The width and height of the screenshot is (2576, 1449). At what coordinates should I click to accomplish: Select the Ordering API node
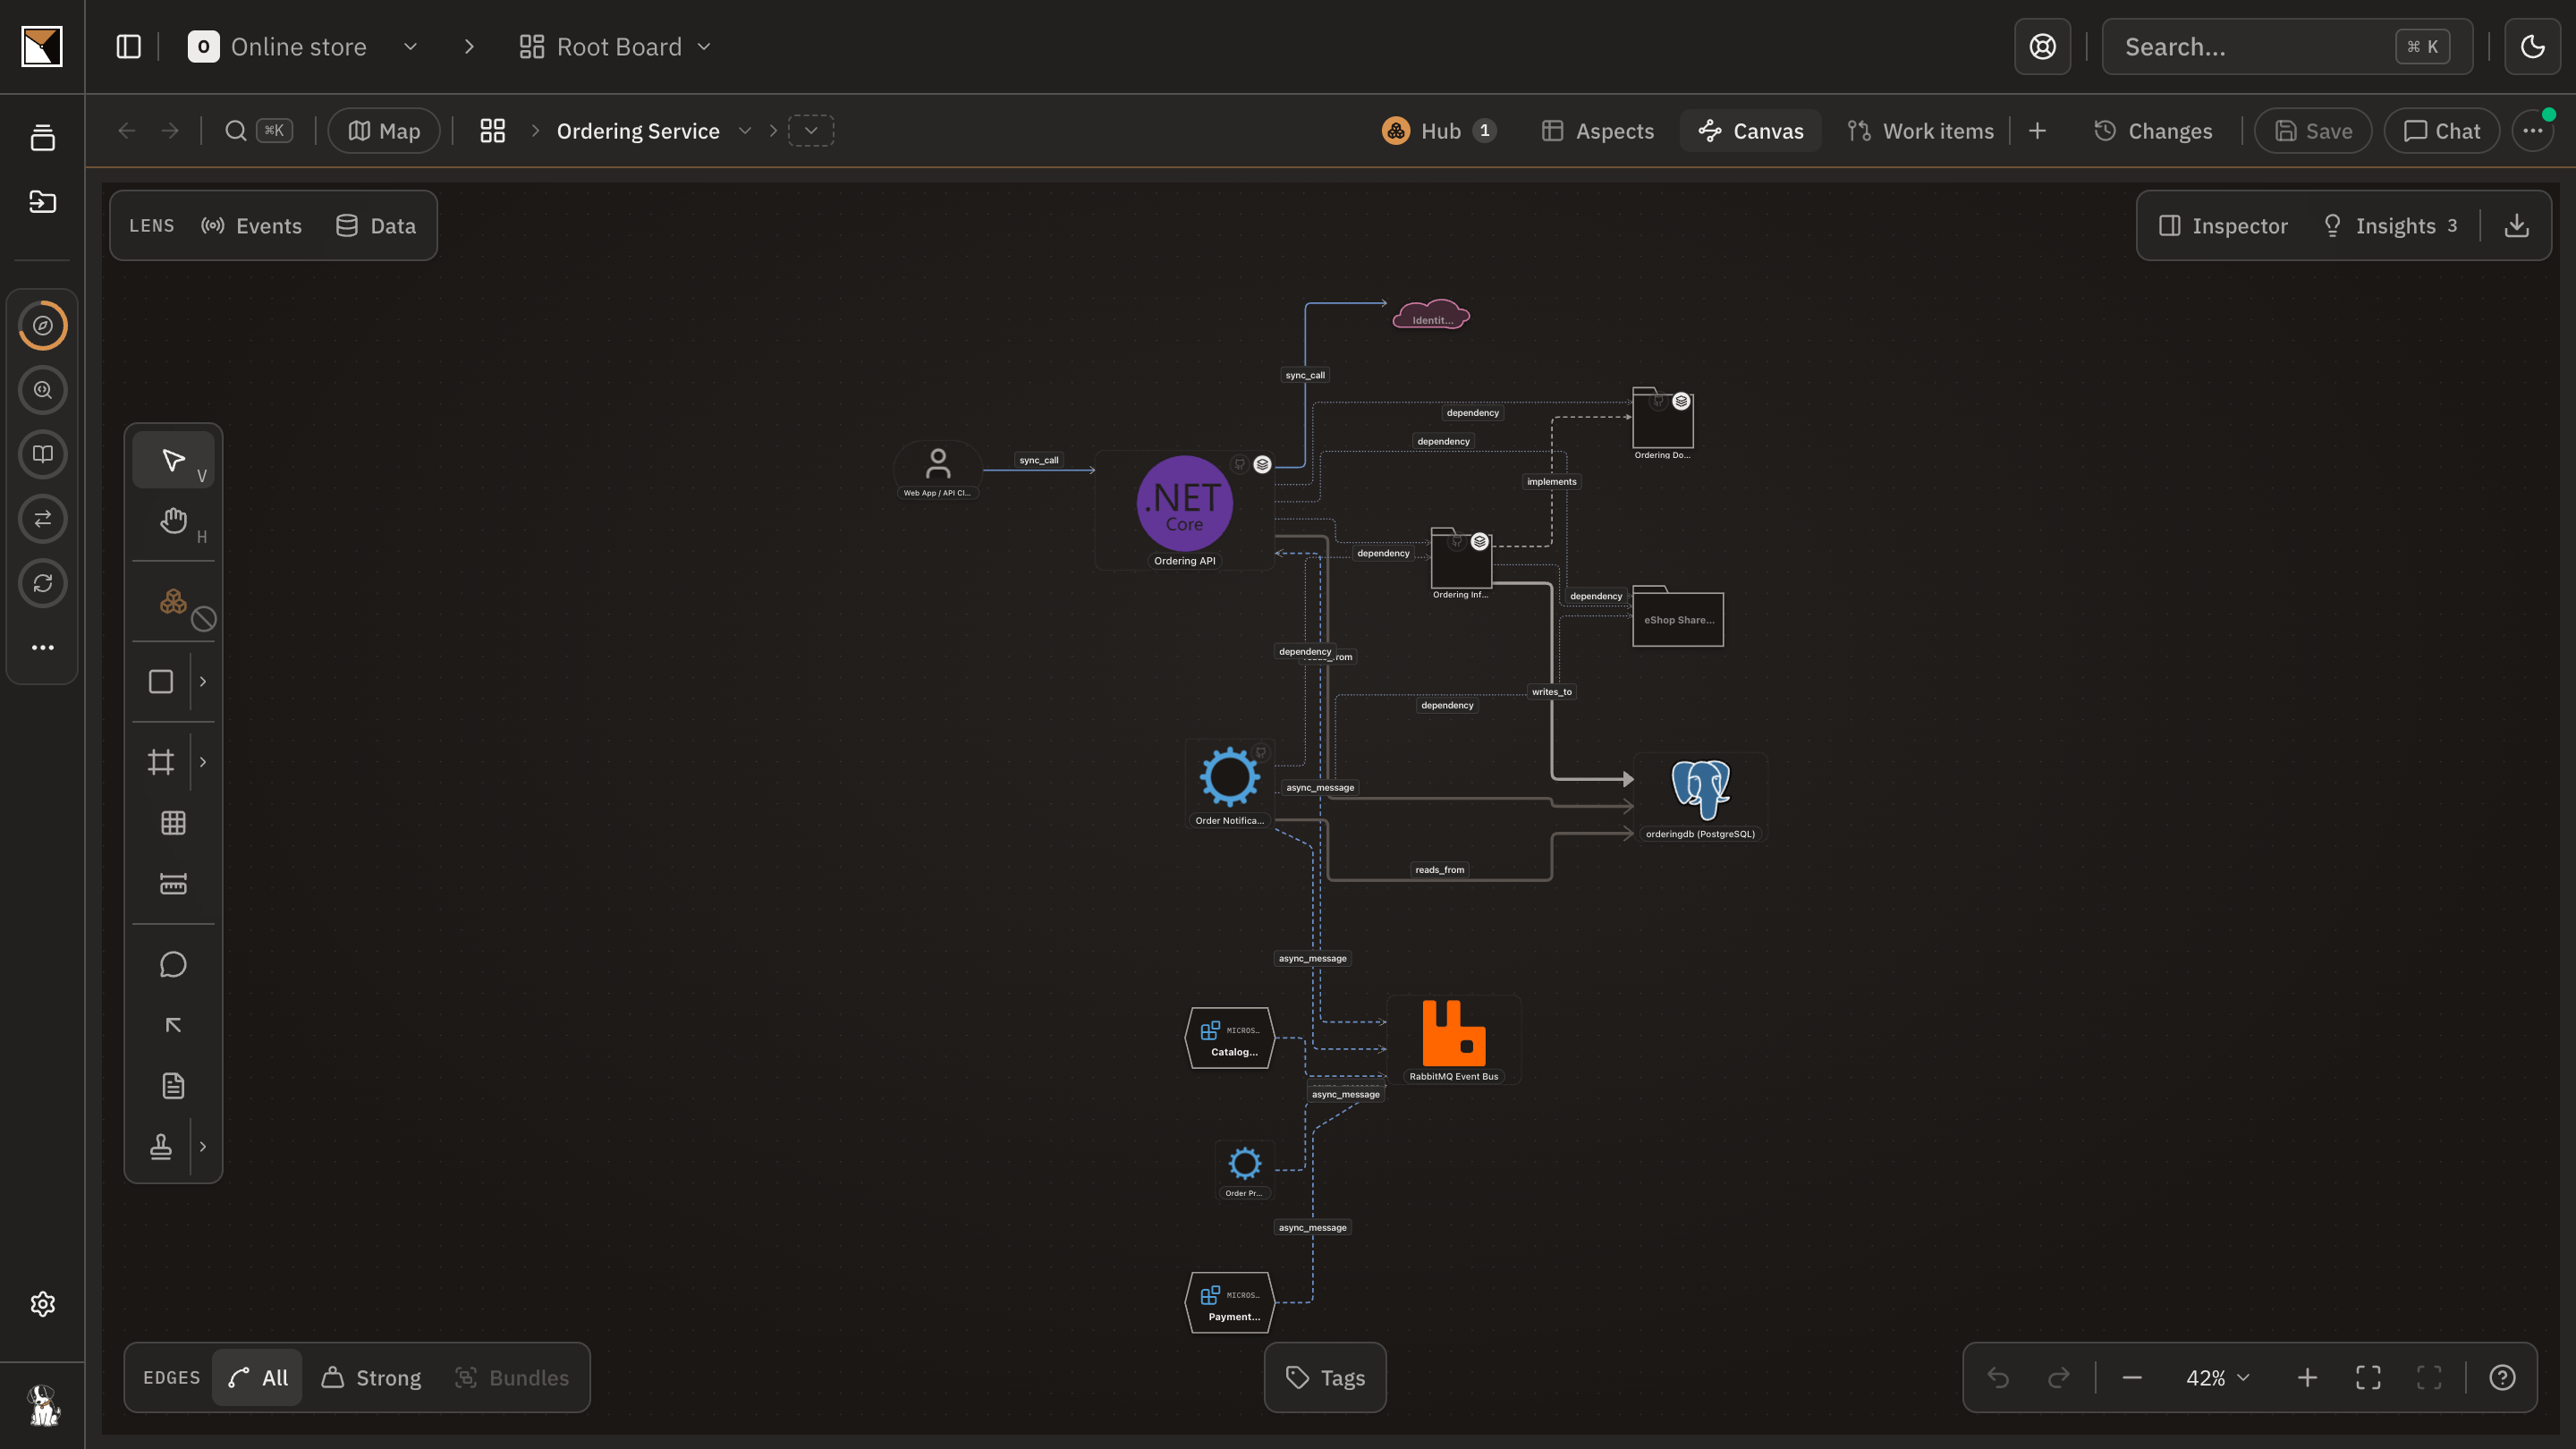tap(1184, 511)
